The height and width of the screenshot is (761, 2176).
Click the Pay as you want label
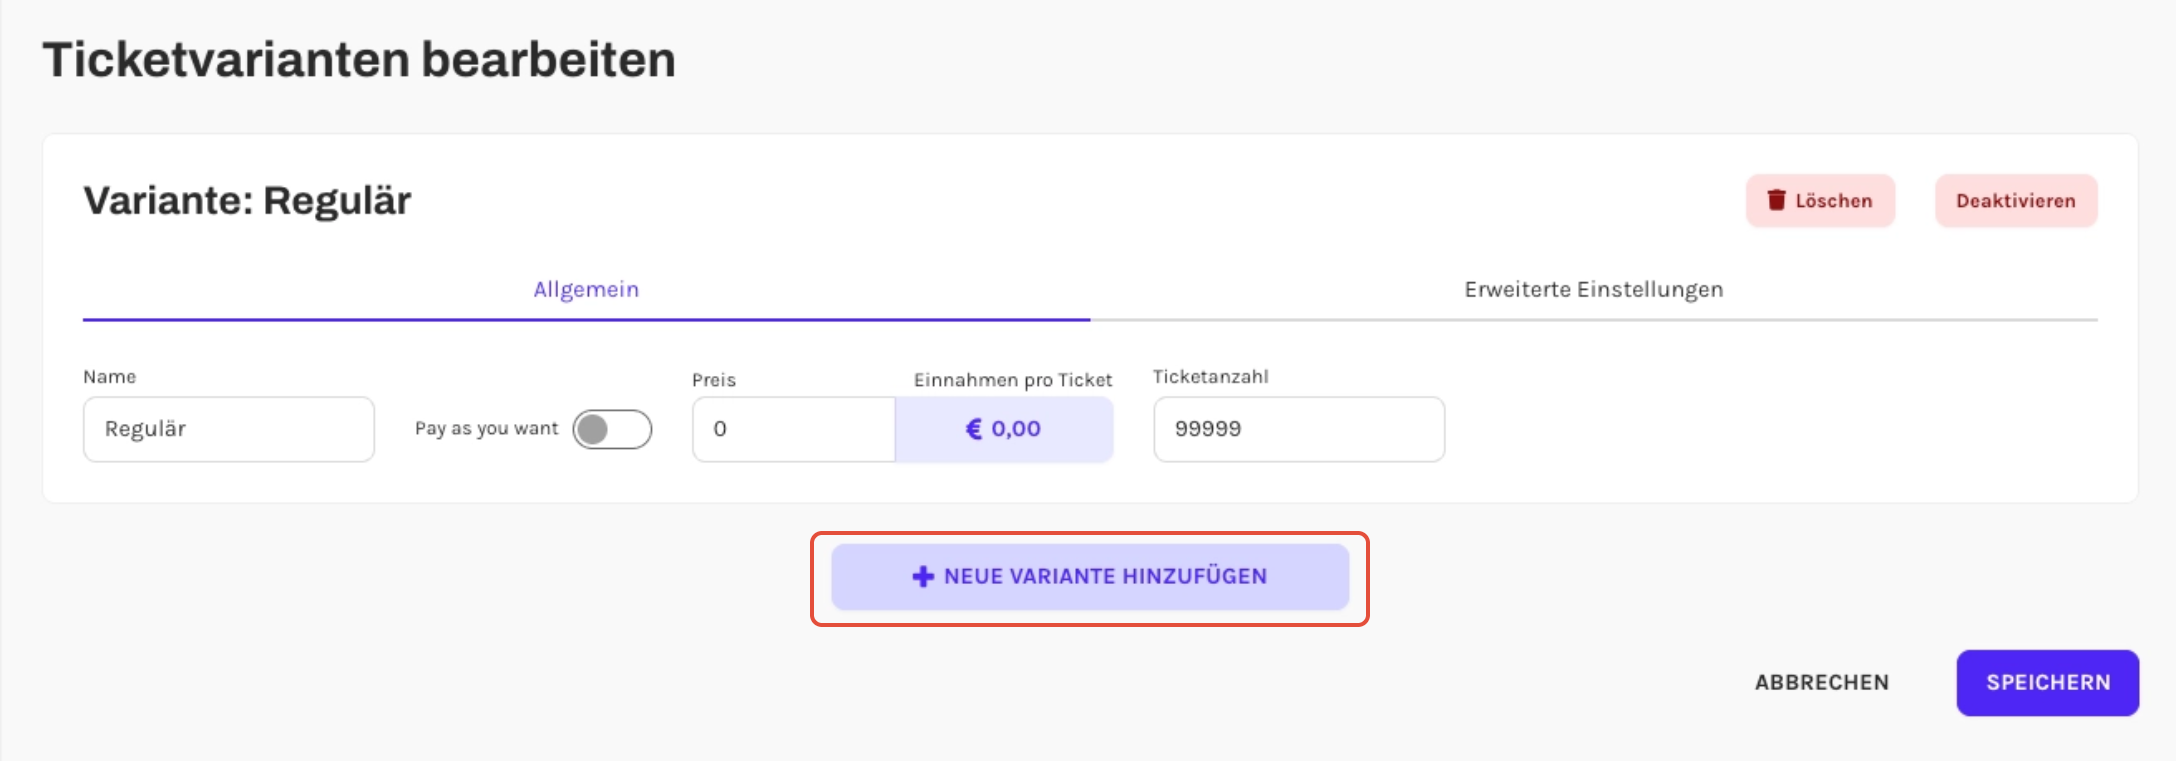pyautogui.click(x=487, y=429)
